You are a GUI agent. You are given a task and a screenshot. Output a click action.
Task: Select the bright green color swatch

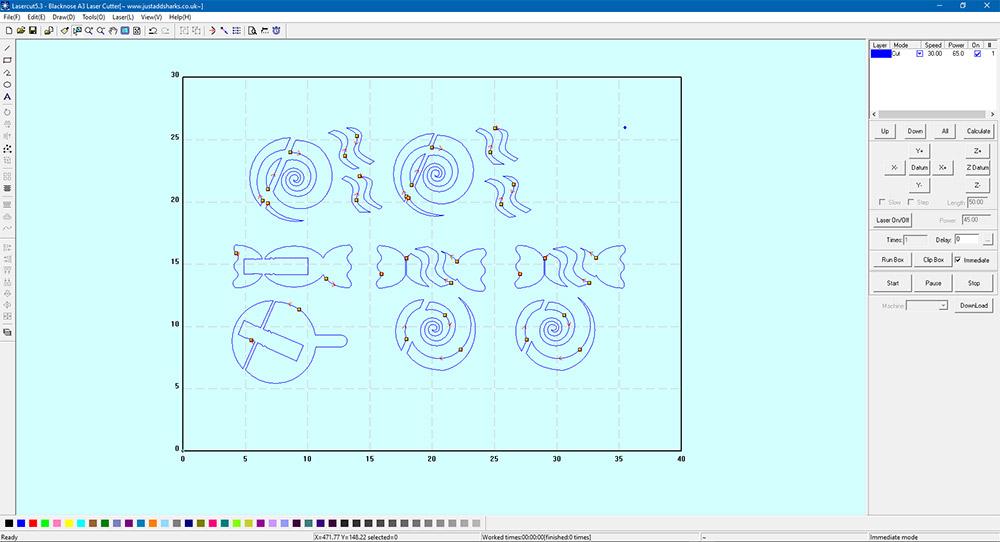tap(45, 524)
